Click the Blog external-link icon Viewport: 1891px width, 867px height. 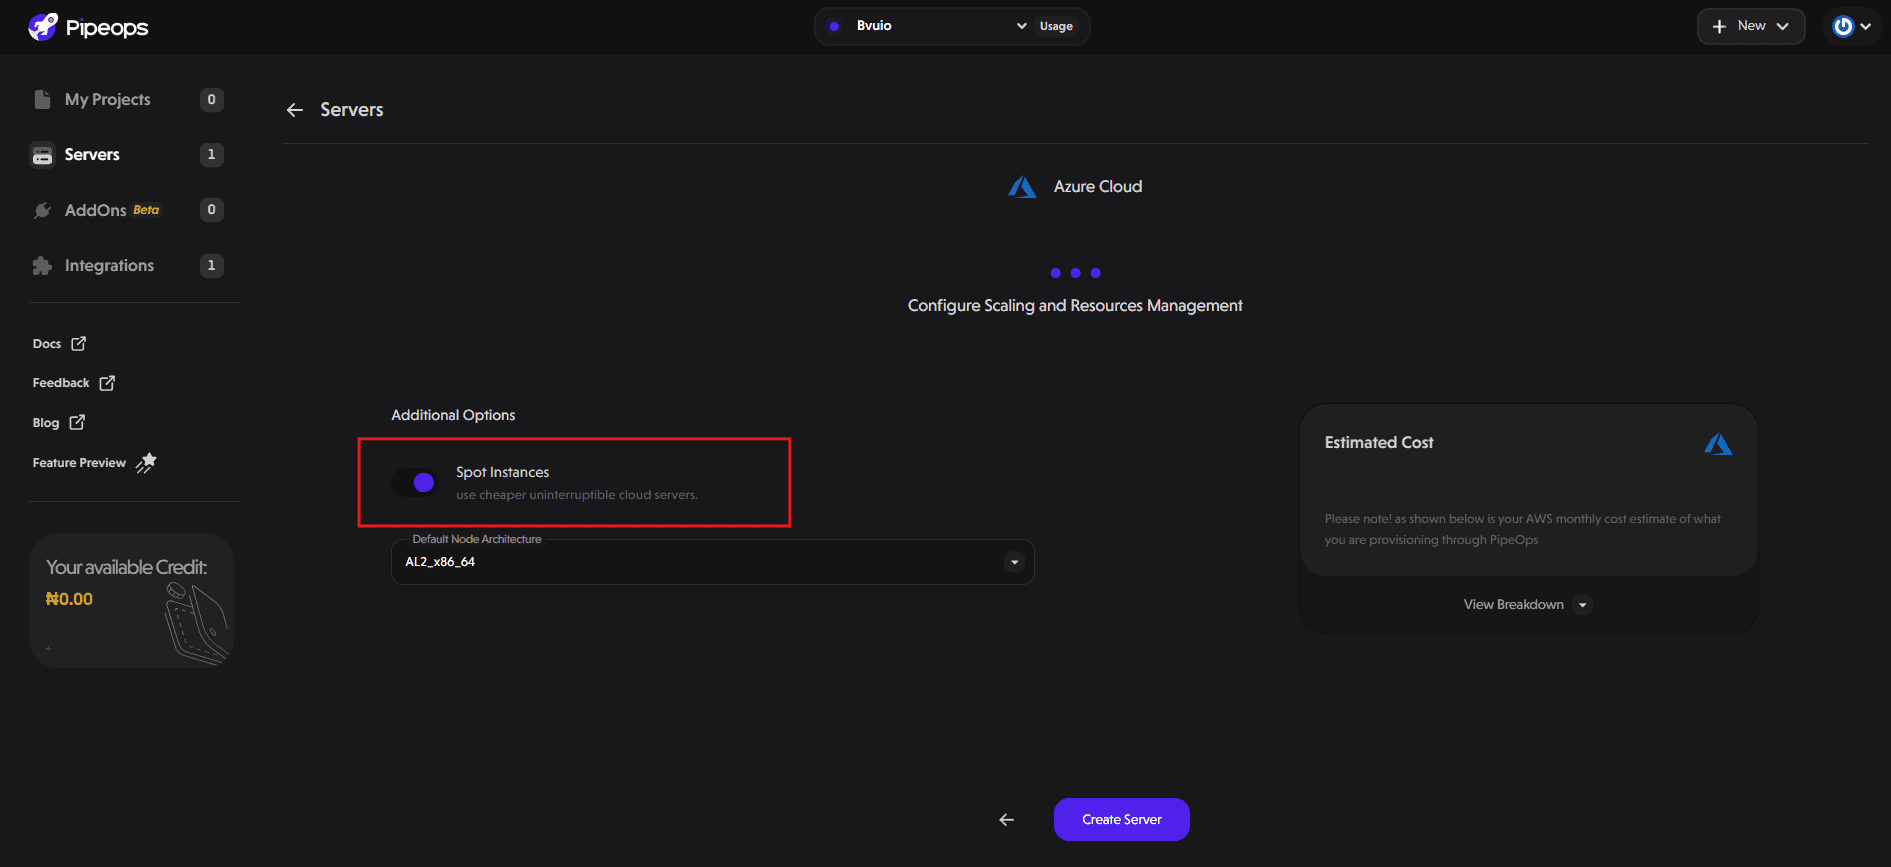pos(77,422)
